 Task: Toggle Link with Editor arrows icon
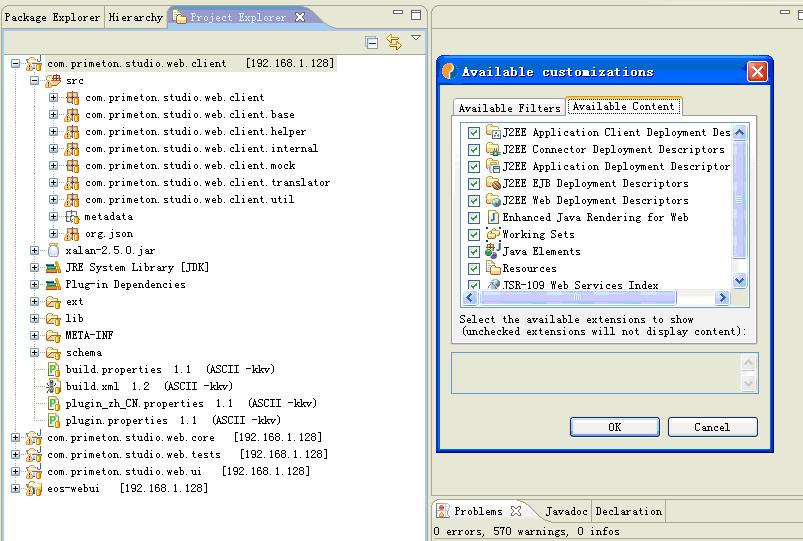[394, 42]
